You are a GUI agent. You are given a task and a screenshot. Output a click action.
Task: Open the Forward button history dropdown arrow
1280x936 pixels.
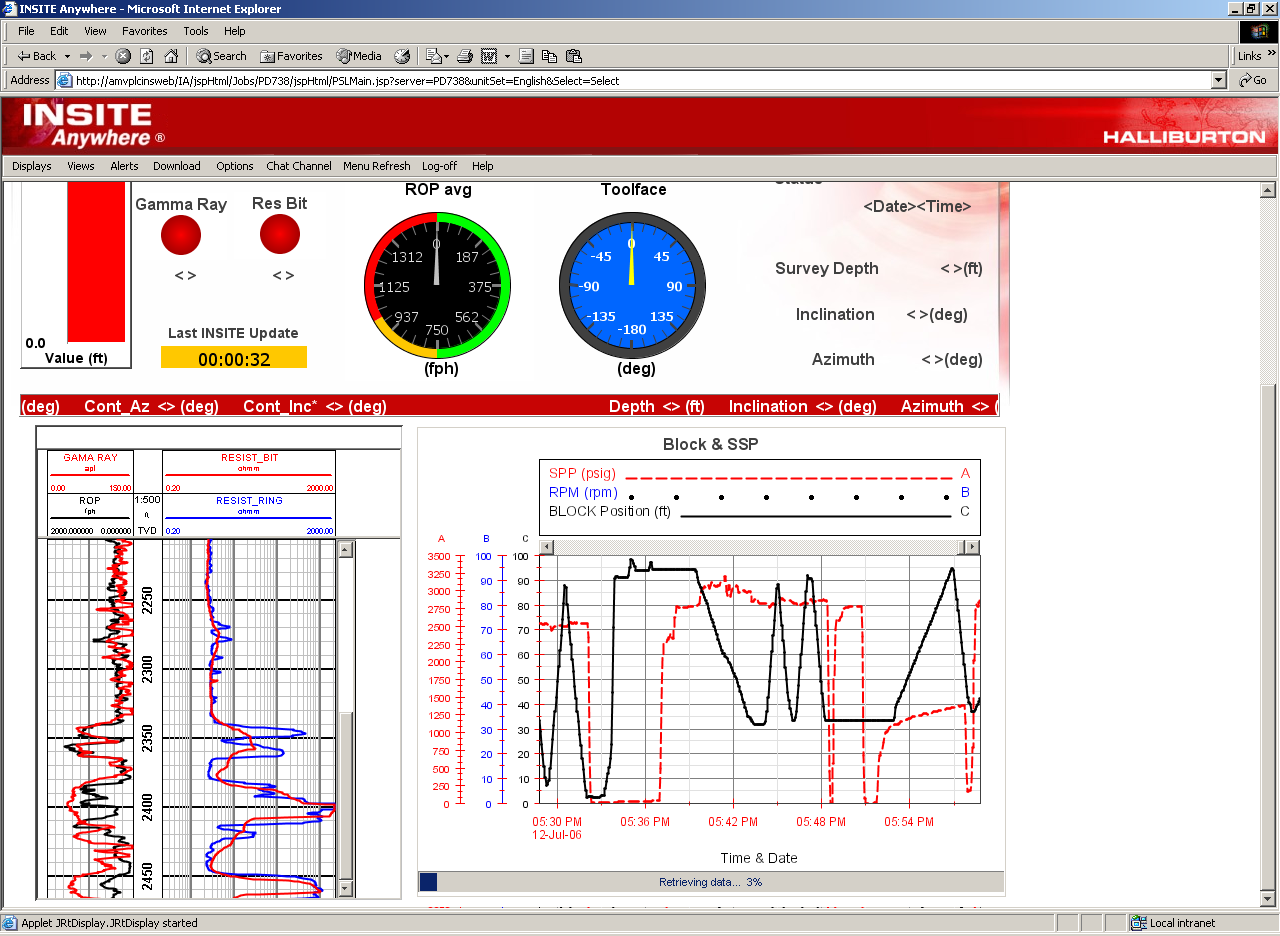pyautogui.click(x=104, y=56)
